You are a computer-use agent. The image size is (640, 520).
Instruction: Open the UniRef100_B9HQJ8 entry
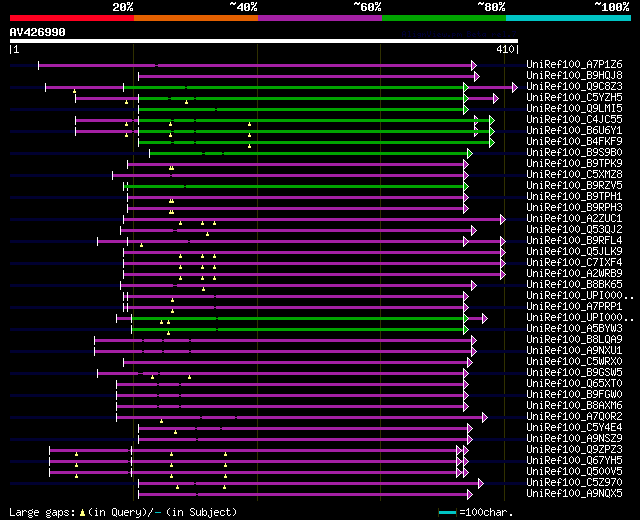coord(574,76)
